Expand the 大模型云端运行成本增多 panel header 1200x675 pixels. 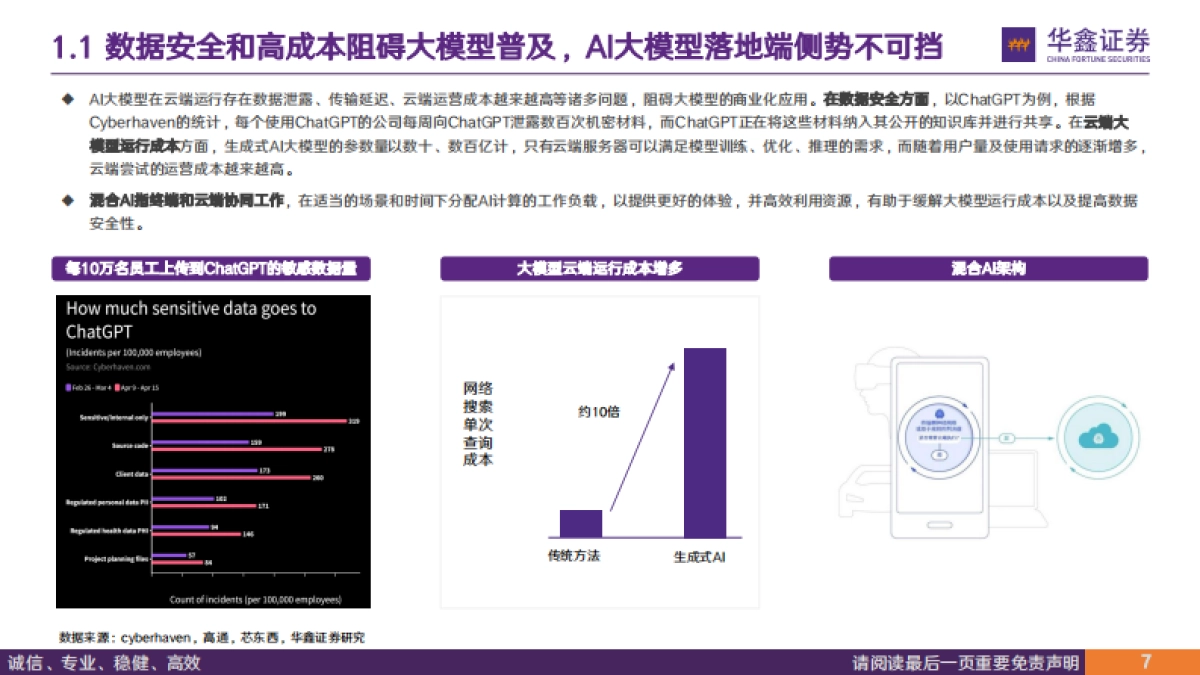click(600, 269)
